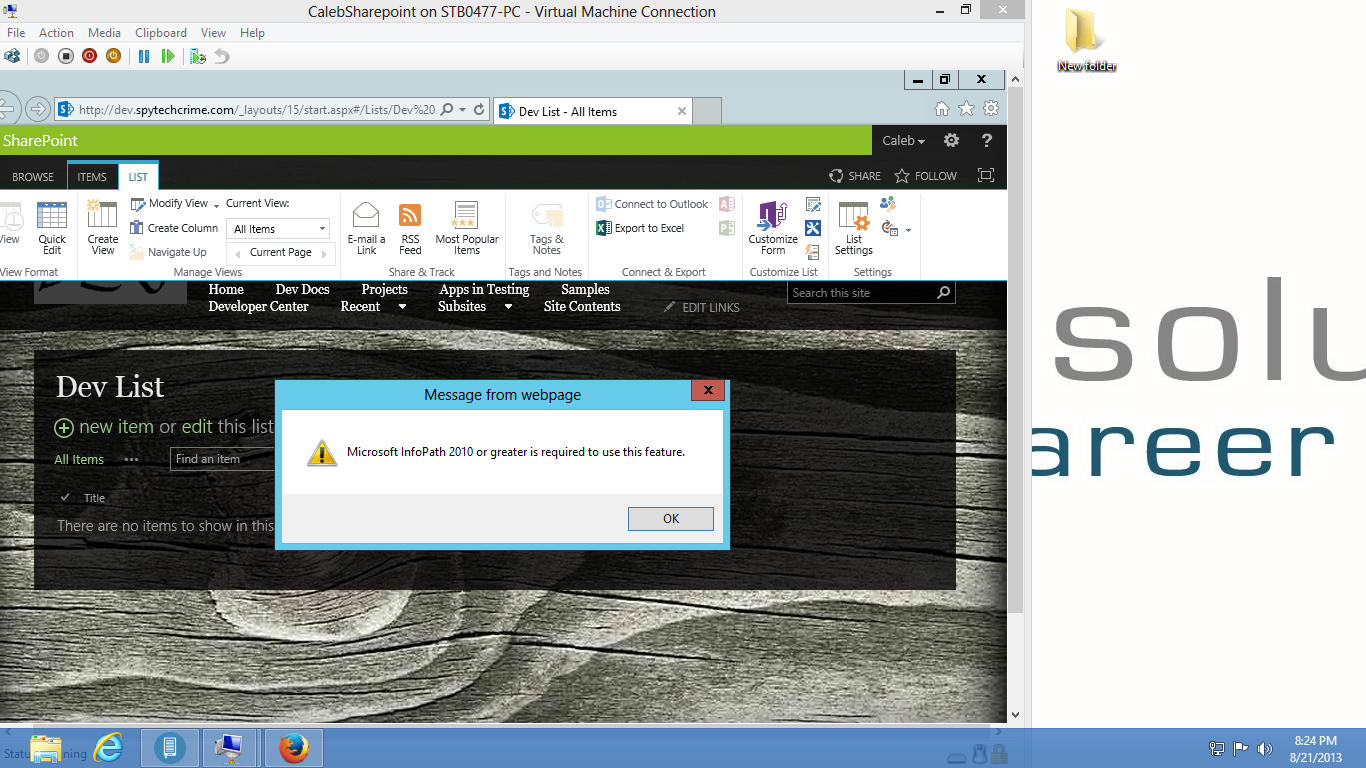This screenshot has height=768, width=1366.
Task: Click the IE address bar URL
Action: tap(257, 110)
